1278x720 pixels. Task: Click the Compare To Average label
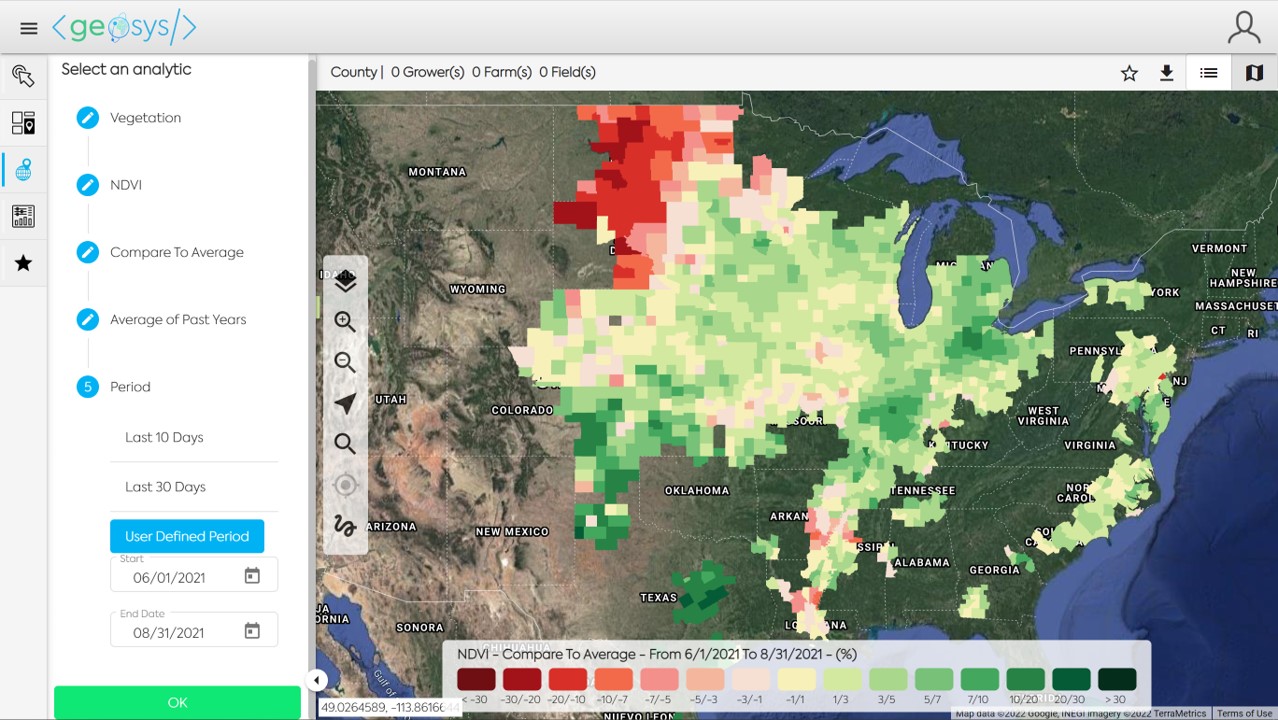[x=177, y=252]
